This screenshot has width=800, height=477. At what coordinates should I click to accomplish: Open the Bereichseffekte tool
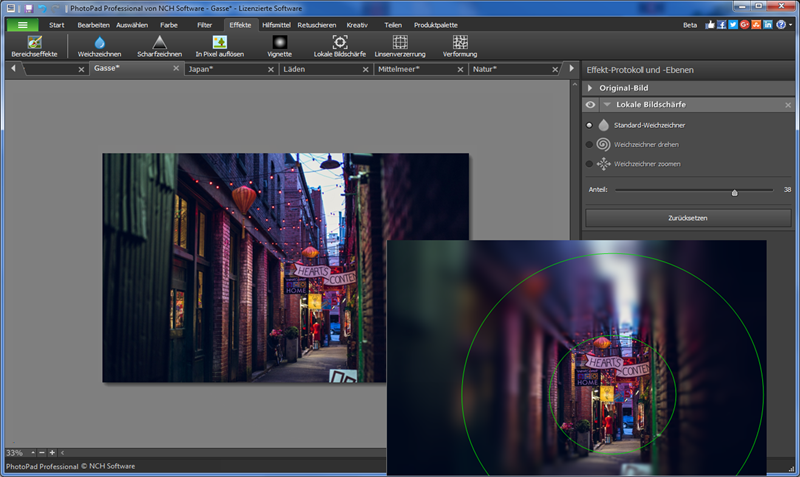click(34, 46)
